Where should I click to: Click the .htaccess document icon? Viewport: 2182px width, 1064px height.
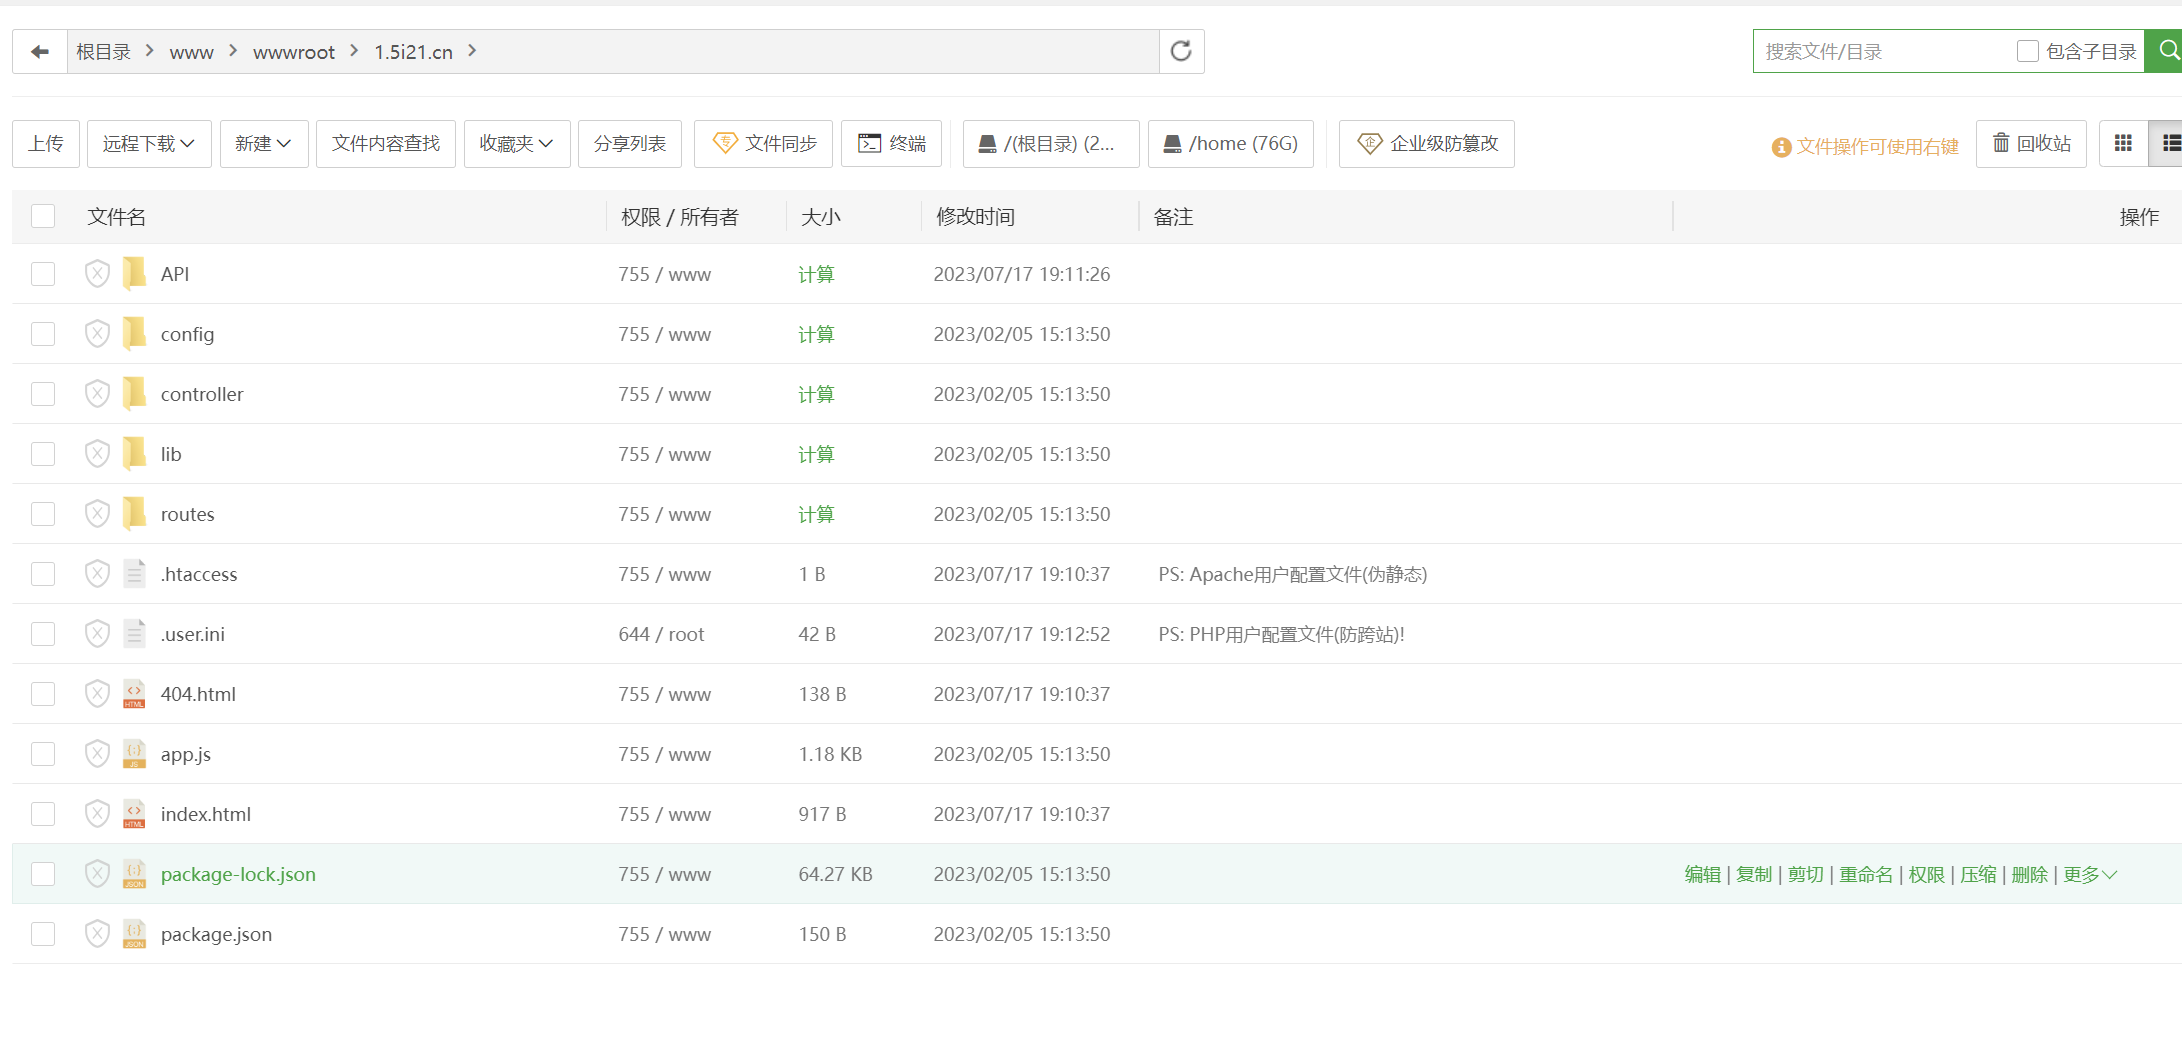point(134,574)
